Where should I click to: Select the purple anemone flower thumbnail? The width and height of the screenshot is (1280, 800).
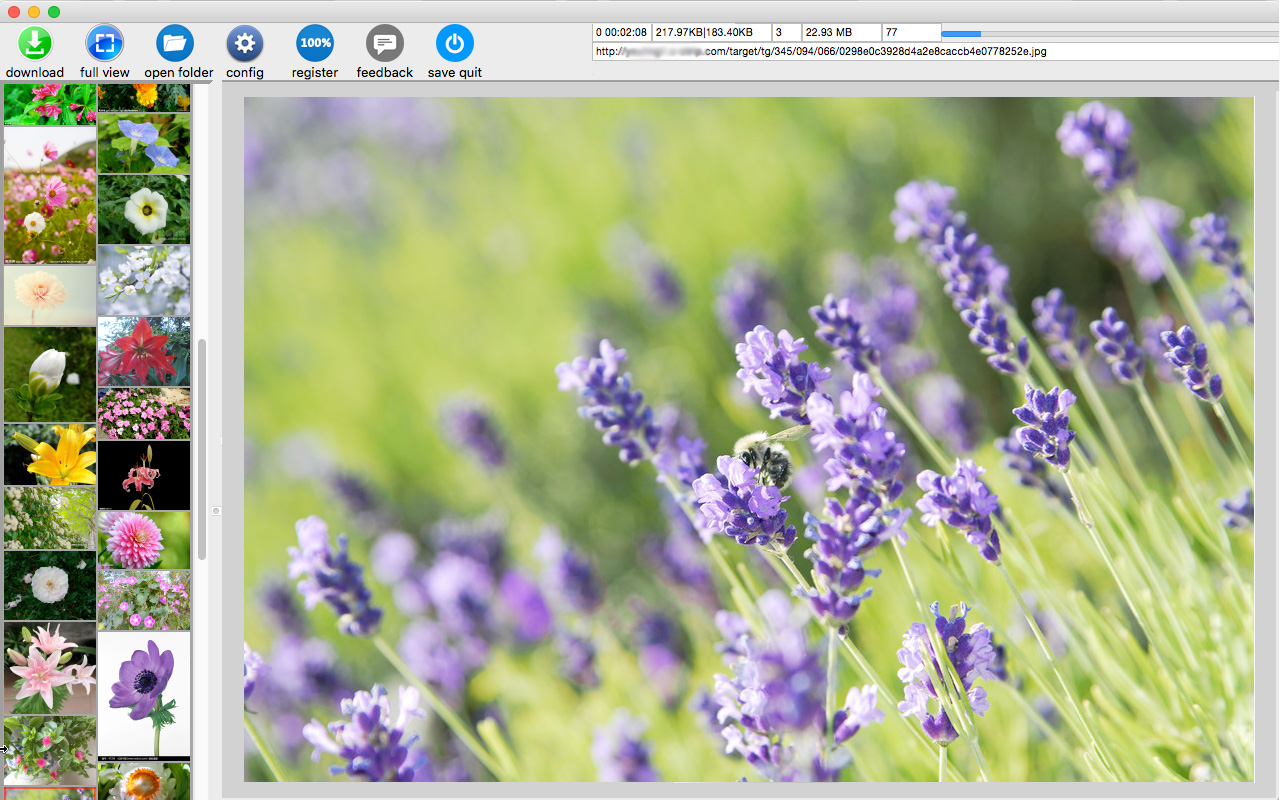tap(144, 695)
